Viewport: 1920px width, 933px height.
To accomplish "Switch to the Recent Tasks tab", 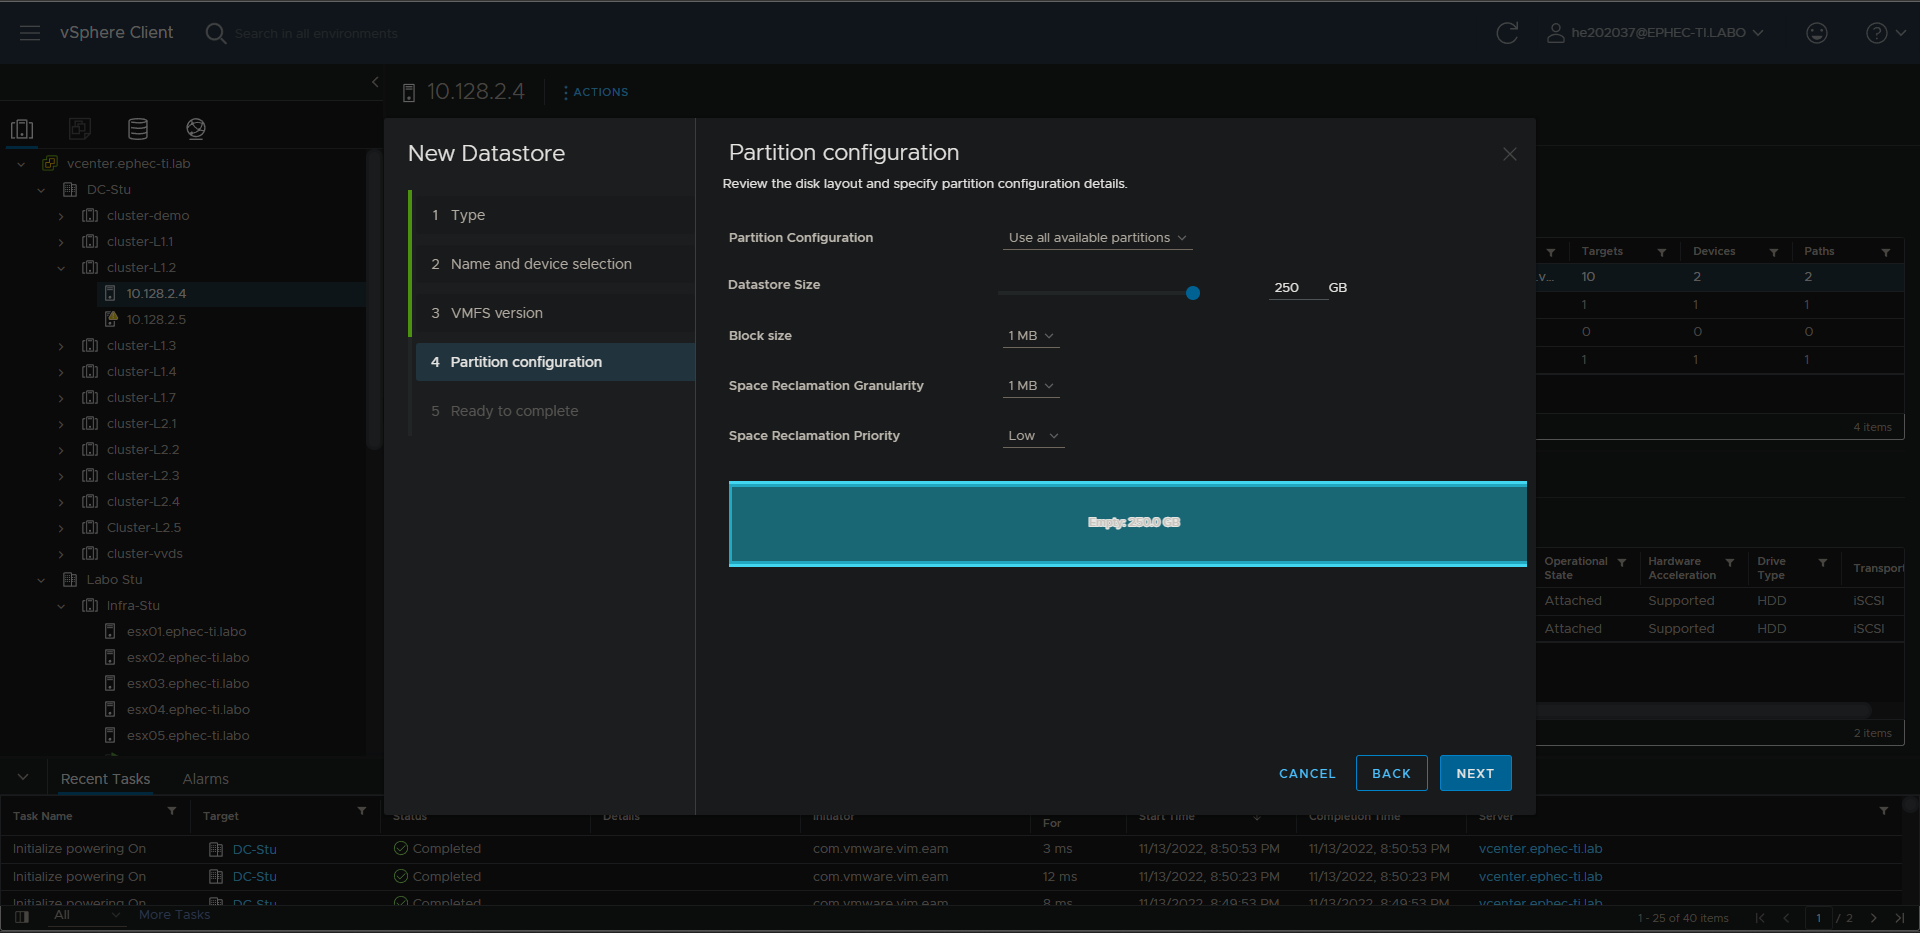I will click(x=105, y=779).
